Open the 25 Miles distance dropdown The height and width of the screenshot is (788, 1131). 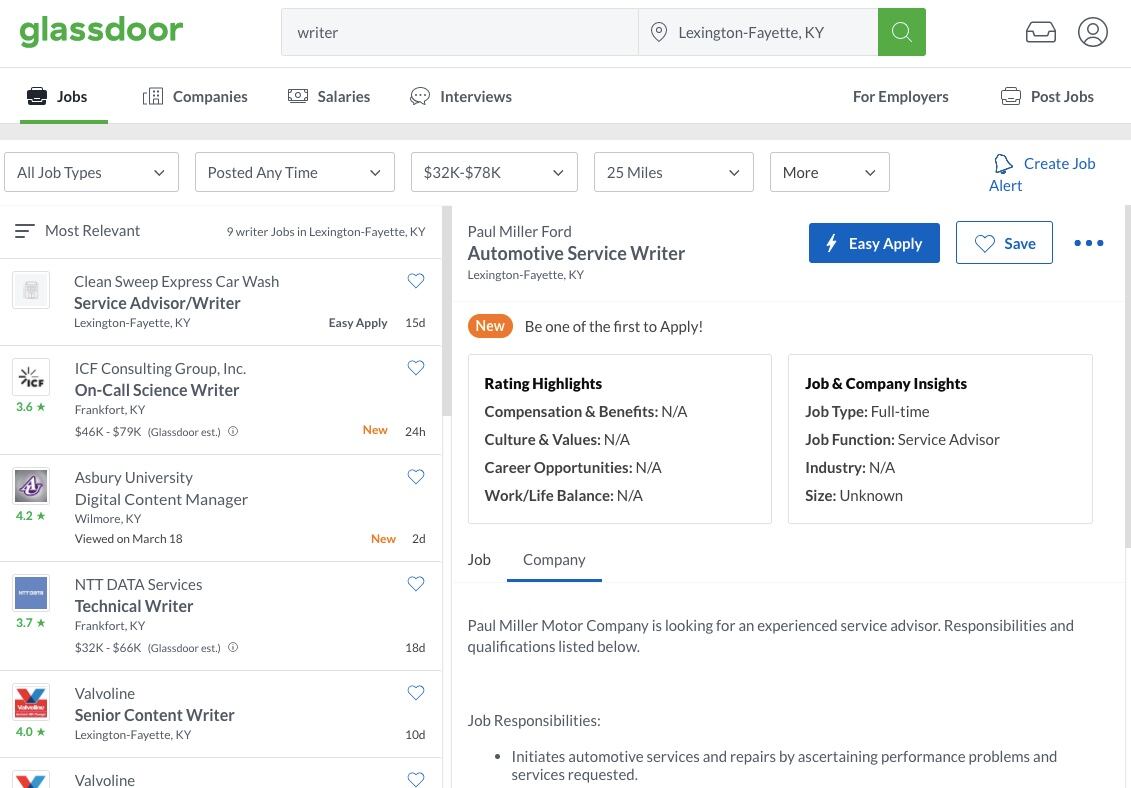click(x=672, y=172)
